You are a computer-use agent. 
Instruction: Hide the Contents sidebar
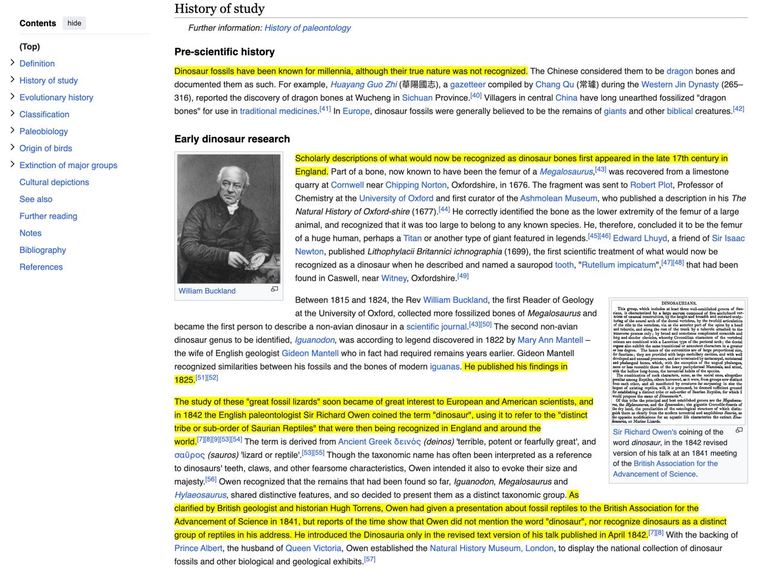click(x=74, y=23)
